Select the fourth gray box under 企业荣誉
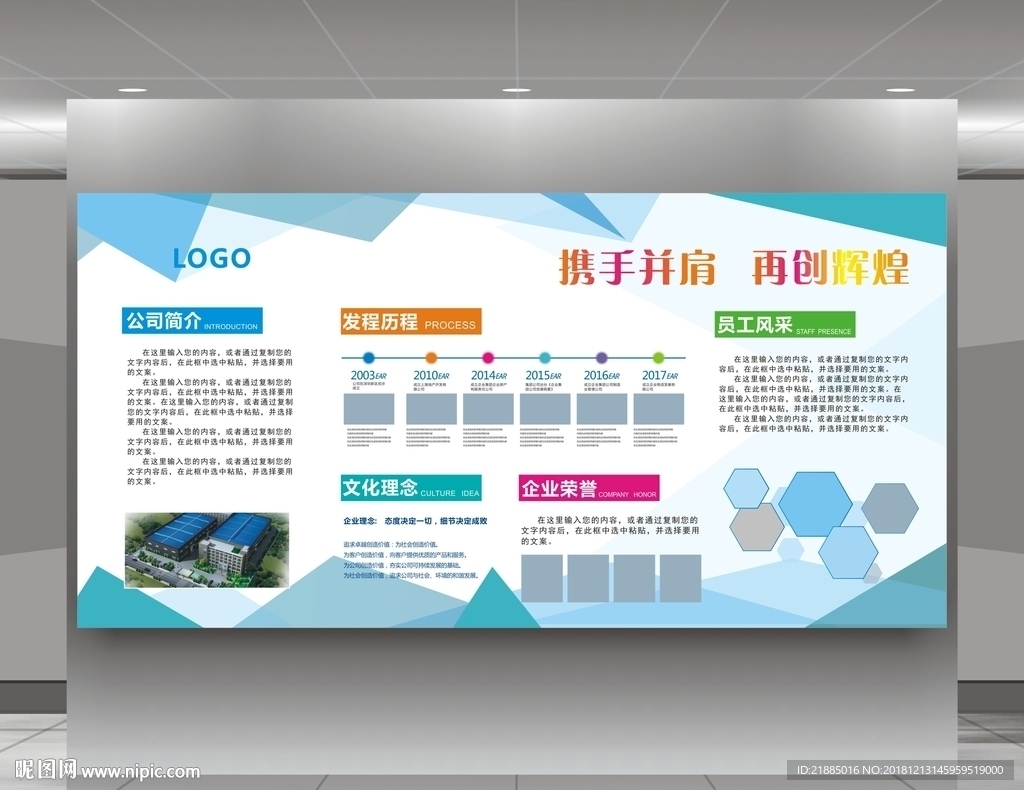This screenshot has height=790, width=1024. (680, 578)
